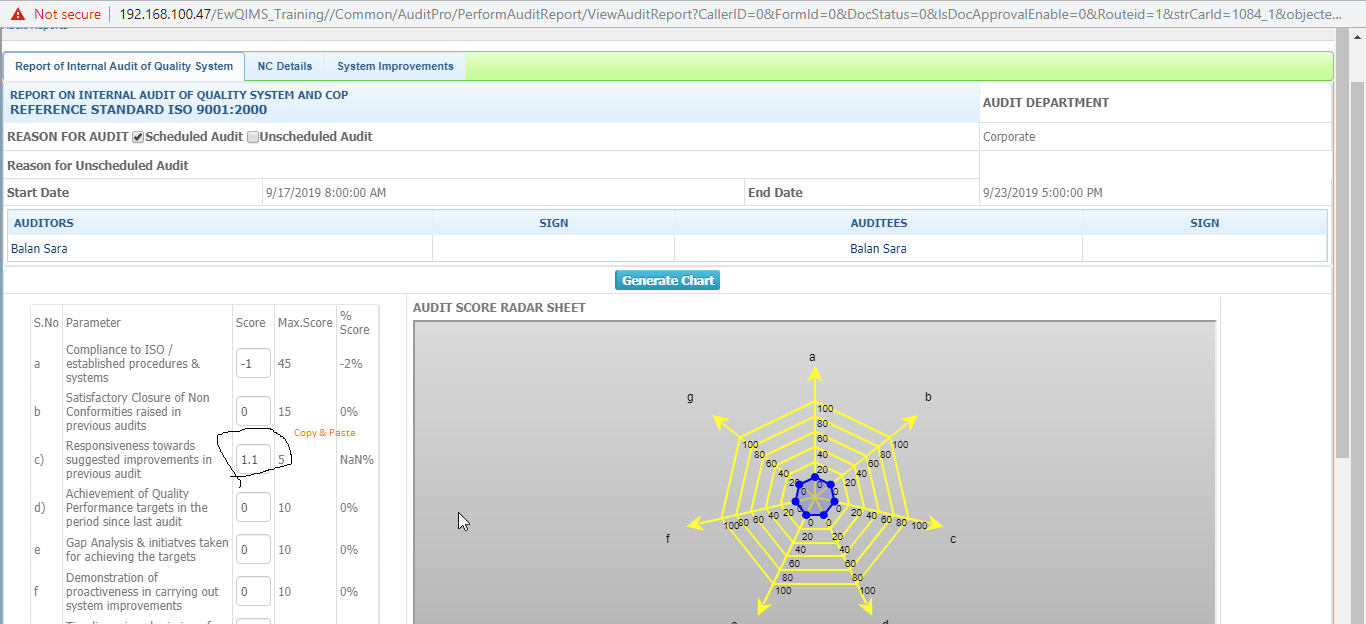Click the AUDITEES column header
This screenshot has height=624, width=1366.
tap(878, 223)
